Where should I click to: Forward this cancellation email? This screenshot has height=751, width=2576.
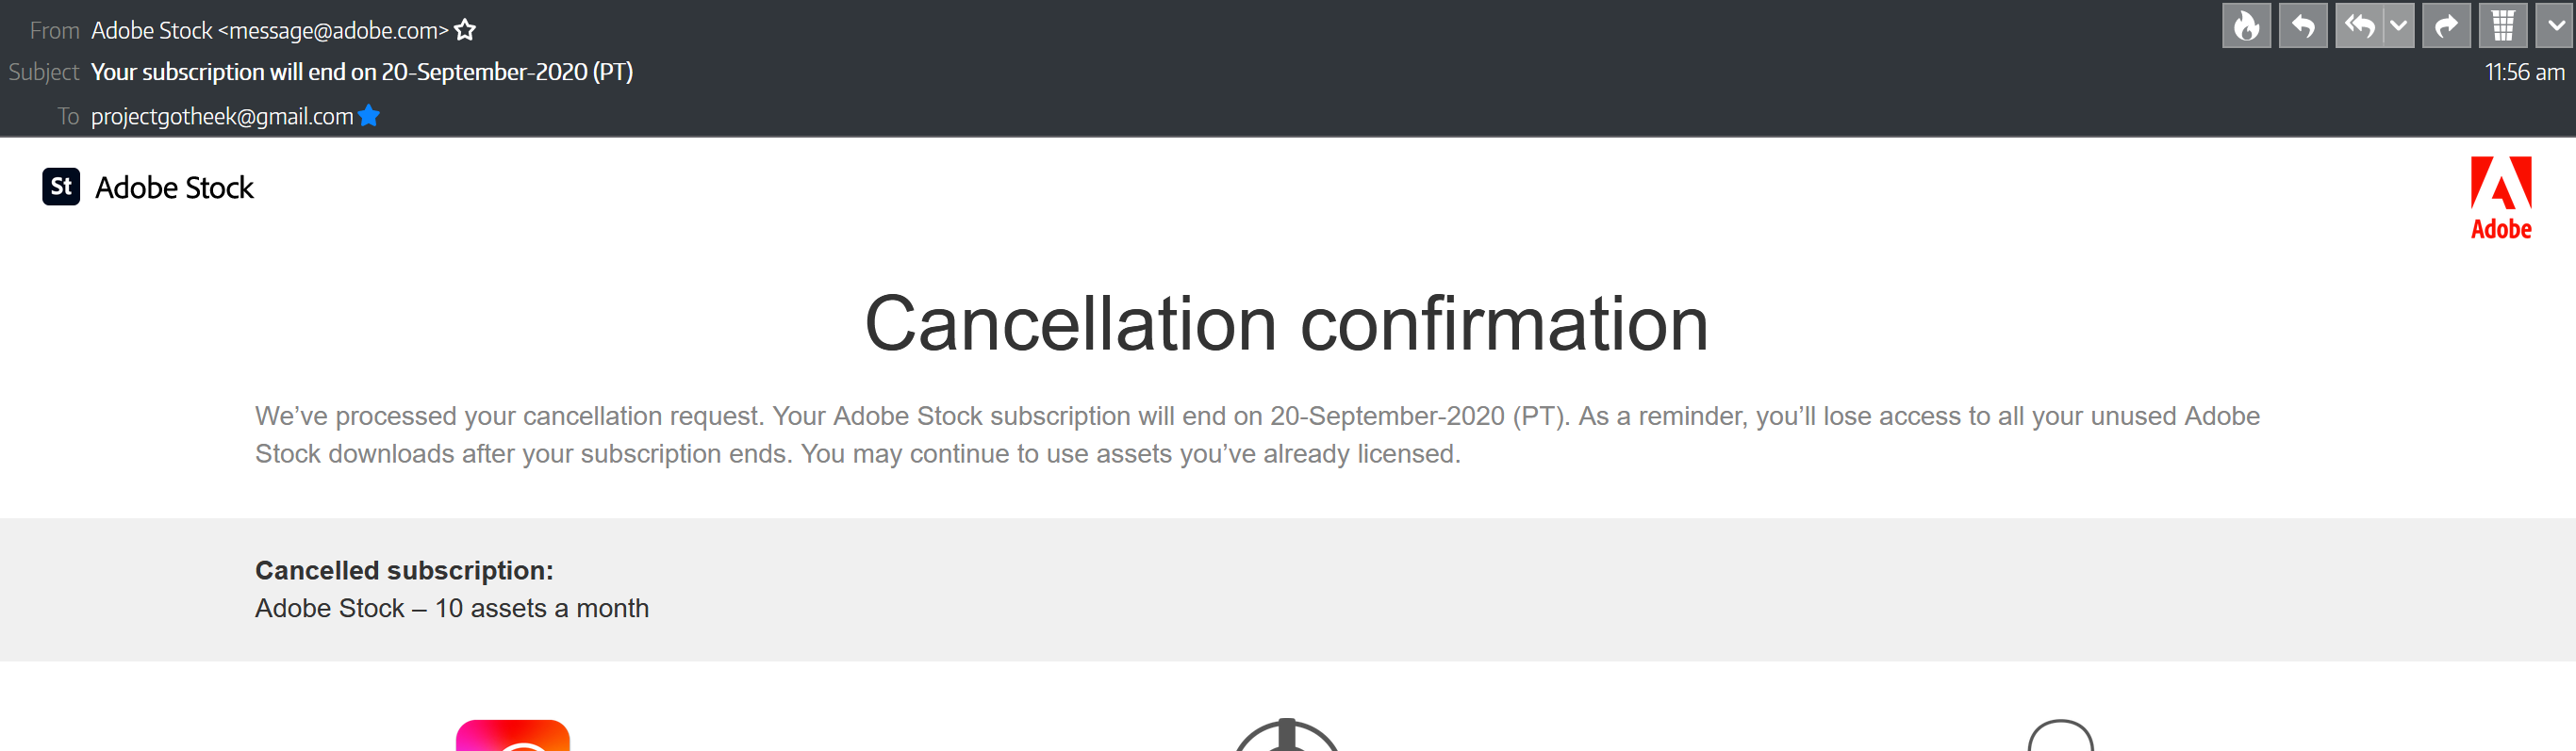(2446, 26)
